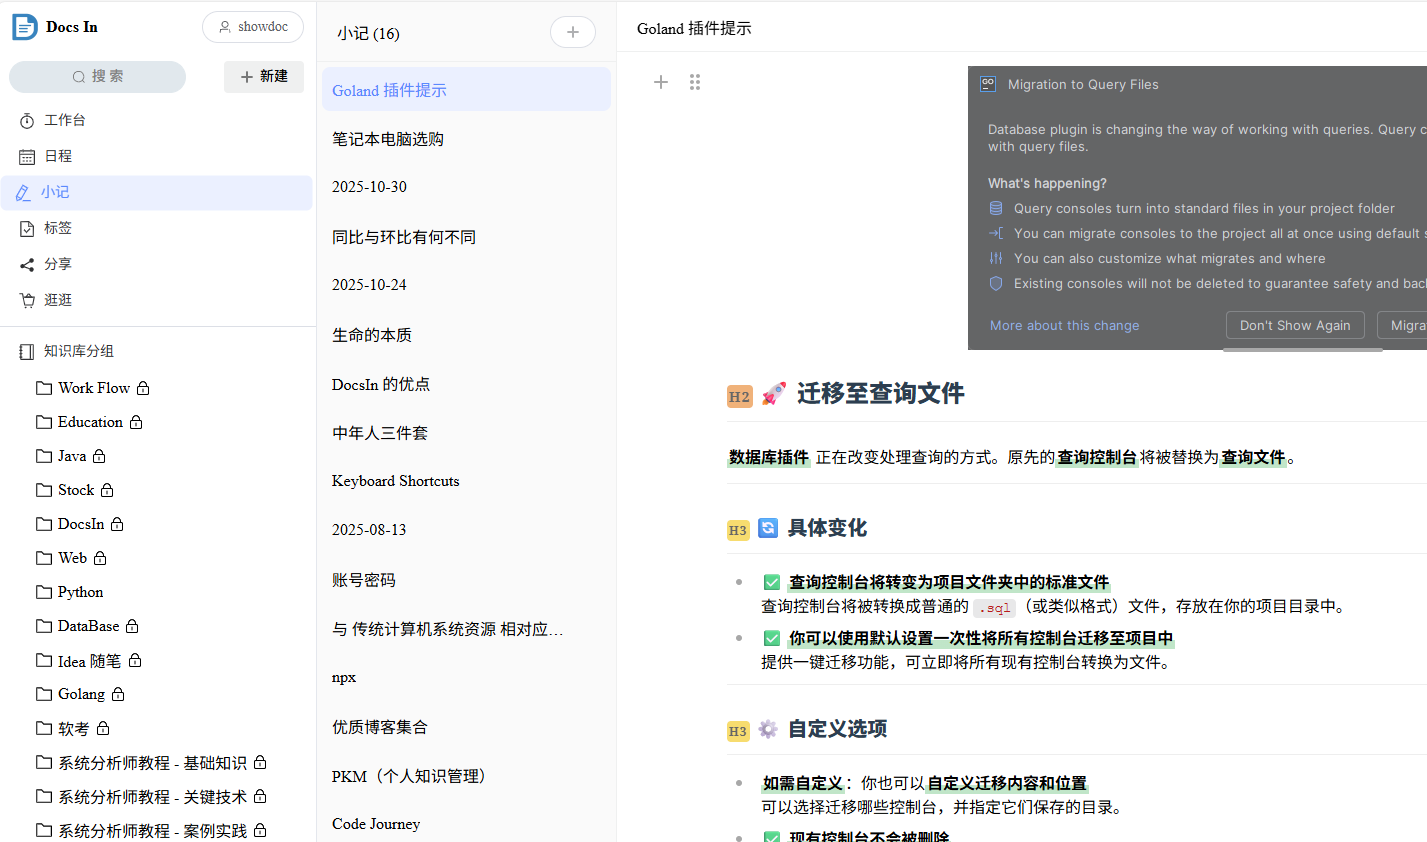Open 日程 calendar in sidebar
The width and height of the screenshot is (1427, 842).
(x=58, y=156)
